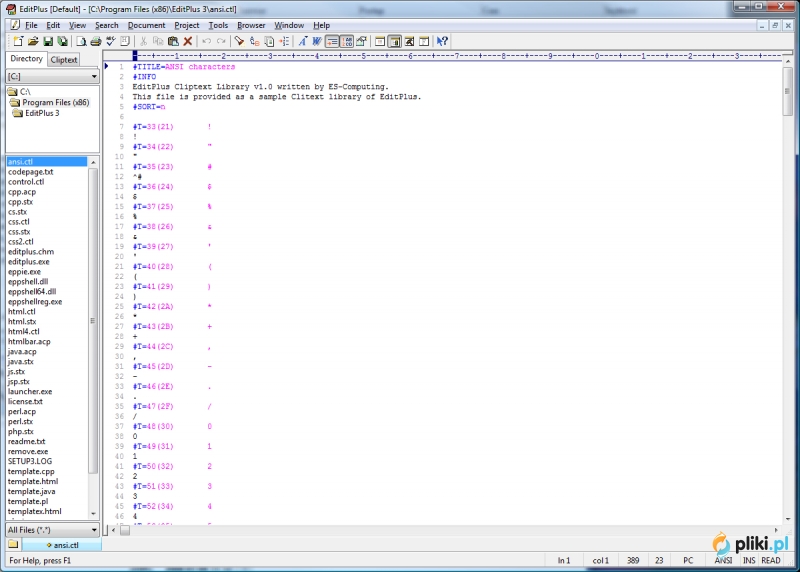Screen dimensions: 800x572
Task: Switch to the Cliptext tab
Action: pyautogui.click(x=64, y=60)
